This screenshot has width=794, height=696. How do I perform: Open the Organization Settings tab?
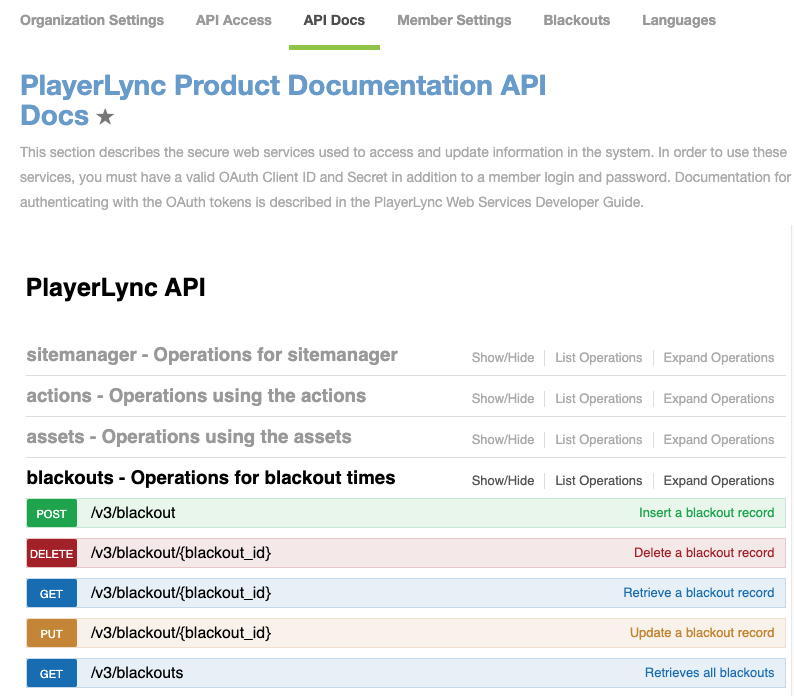coord(92,20)
